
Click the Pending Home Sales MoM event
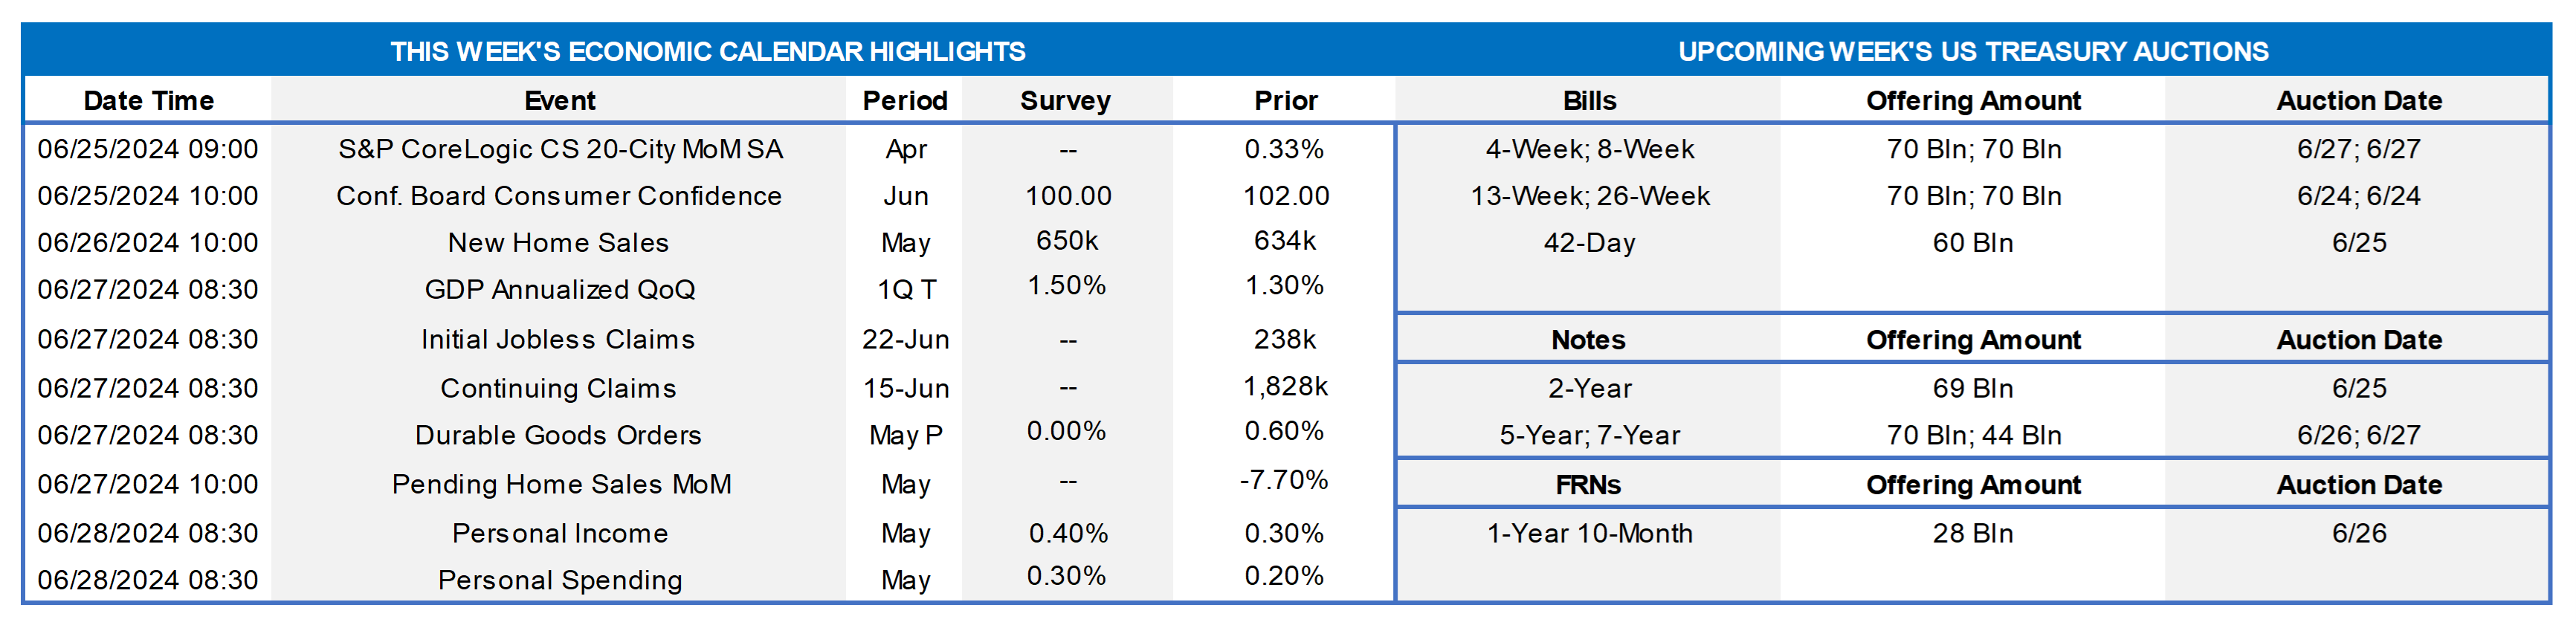click(x=561, y=484)
